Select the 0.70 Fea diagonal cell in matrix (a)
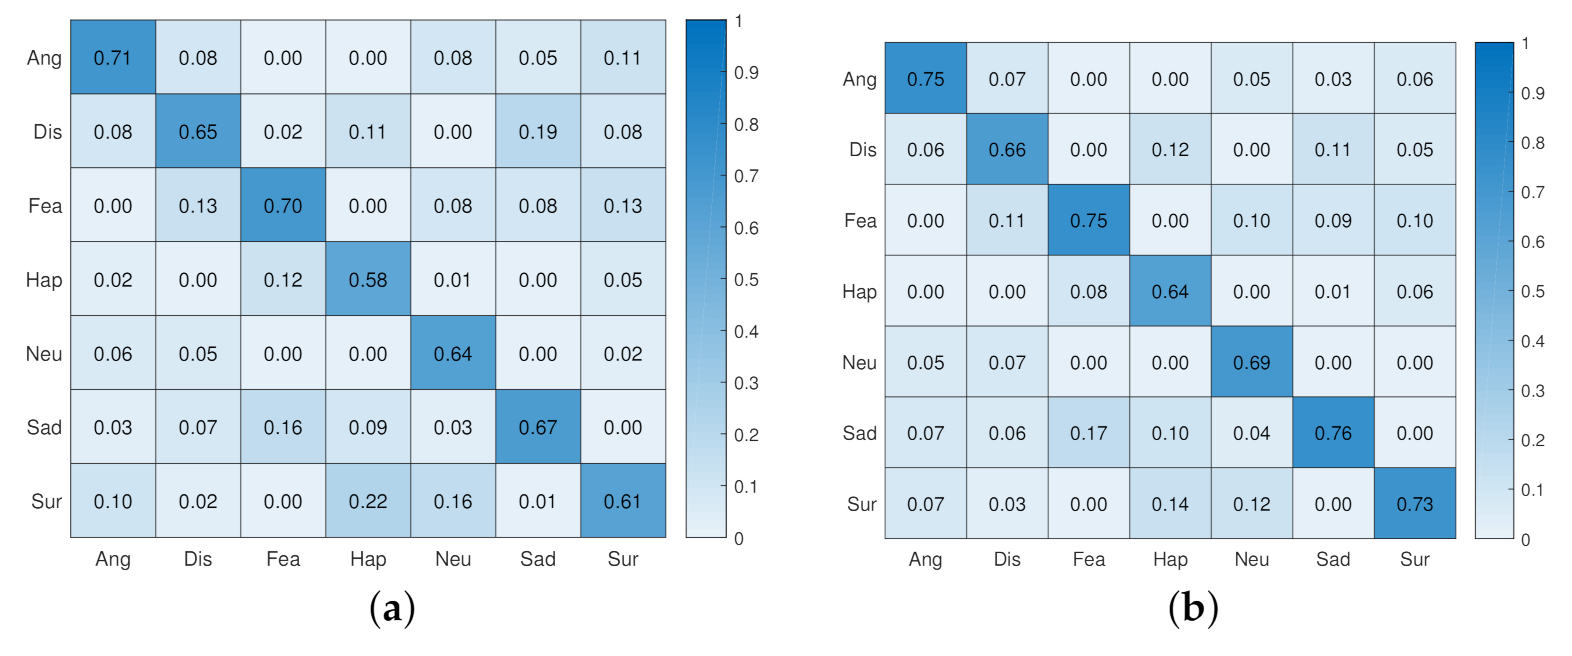Image resolution: width=1572 pixels, height=656 pixels. coord(283,205)
